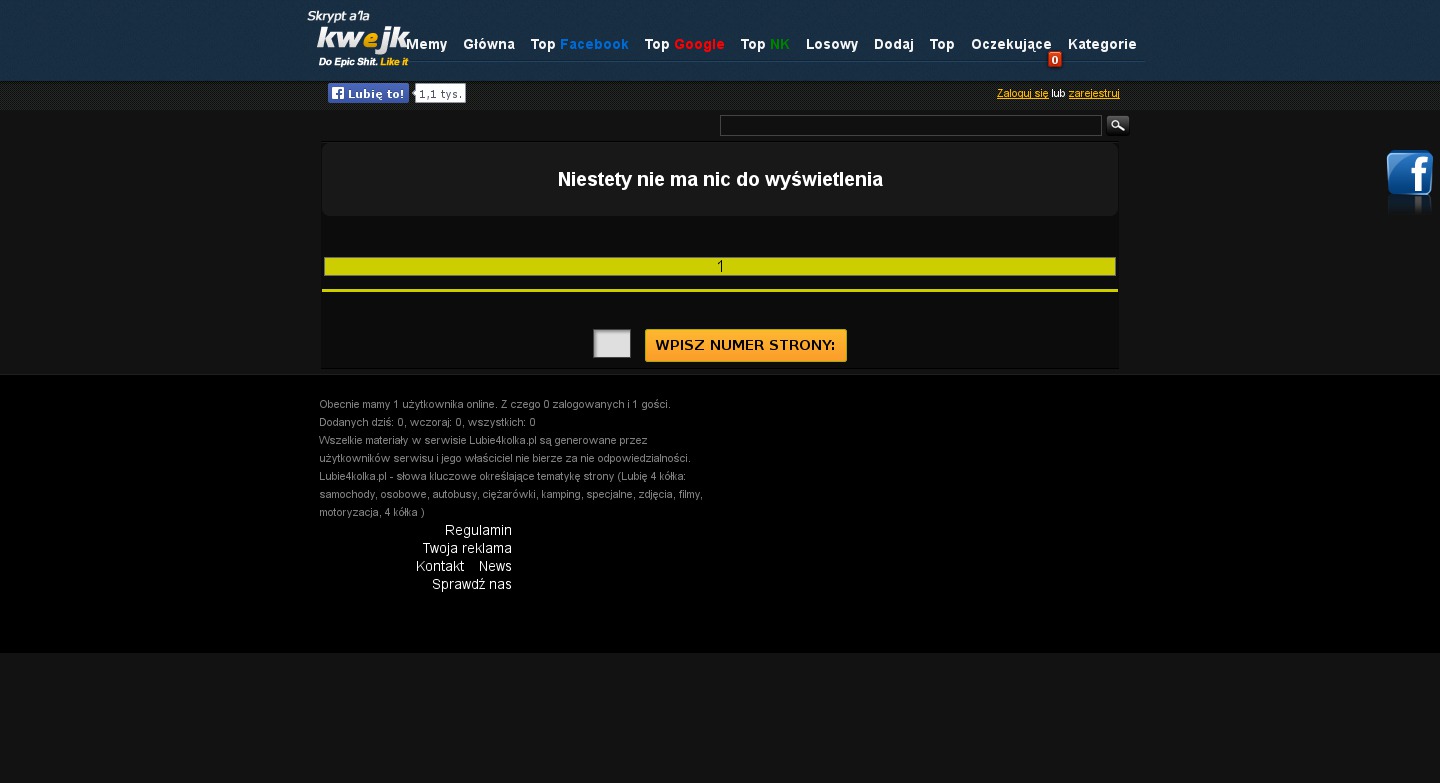This screenshot has height=783, width=1440.
Task: Open the Memy menu item
Action: pos(427,44)
